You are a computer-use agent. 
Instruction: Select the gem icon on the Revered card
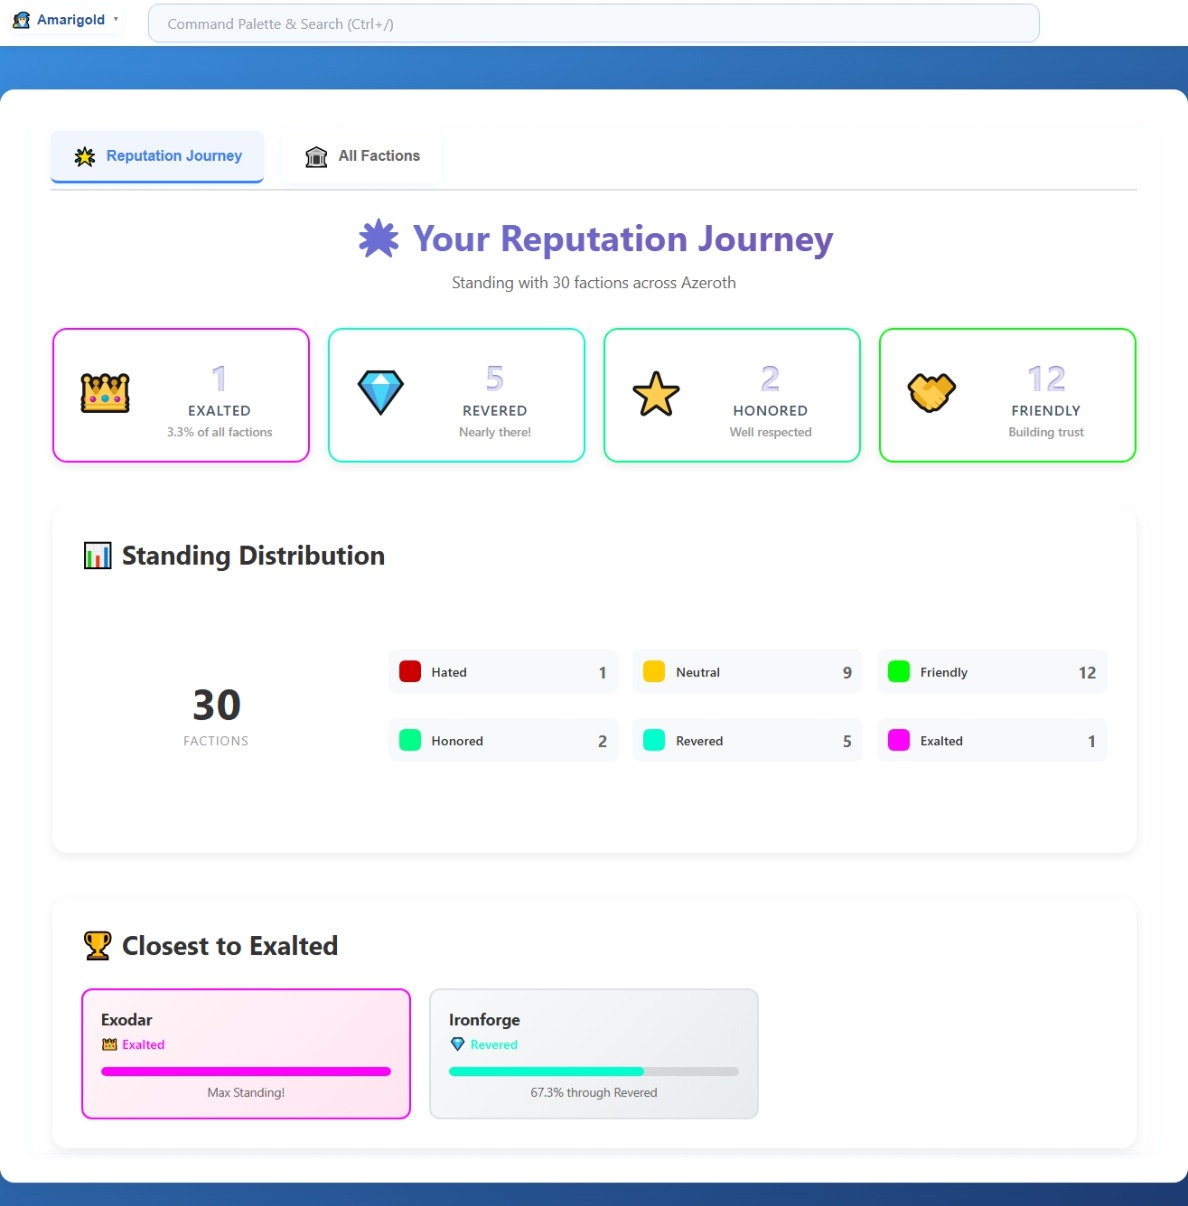tap(380, 392)
